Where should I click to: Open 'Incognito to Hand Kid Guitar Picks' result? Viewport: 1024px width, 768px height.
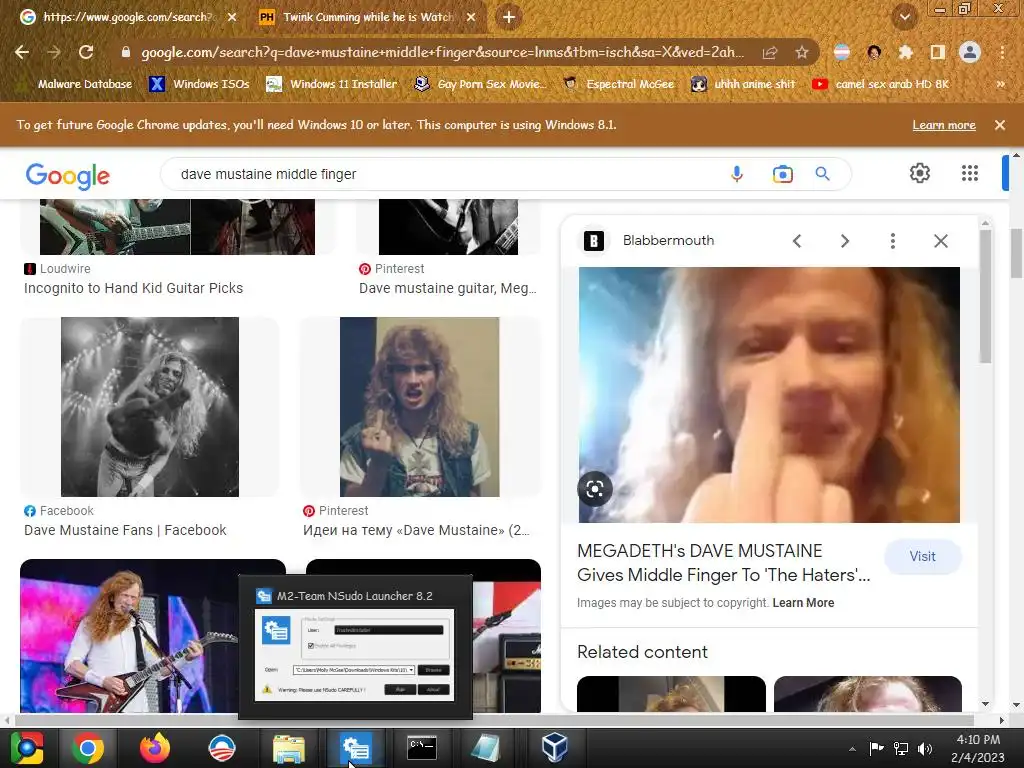[133, 288]
